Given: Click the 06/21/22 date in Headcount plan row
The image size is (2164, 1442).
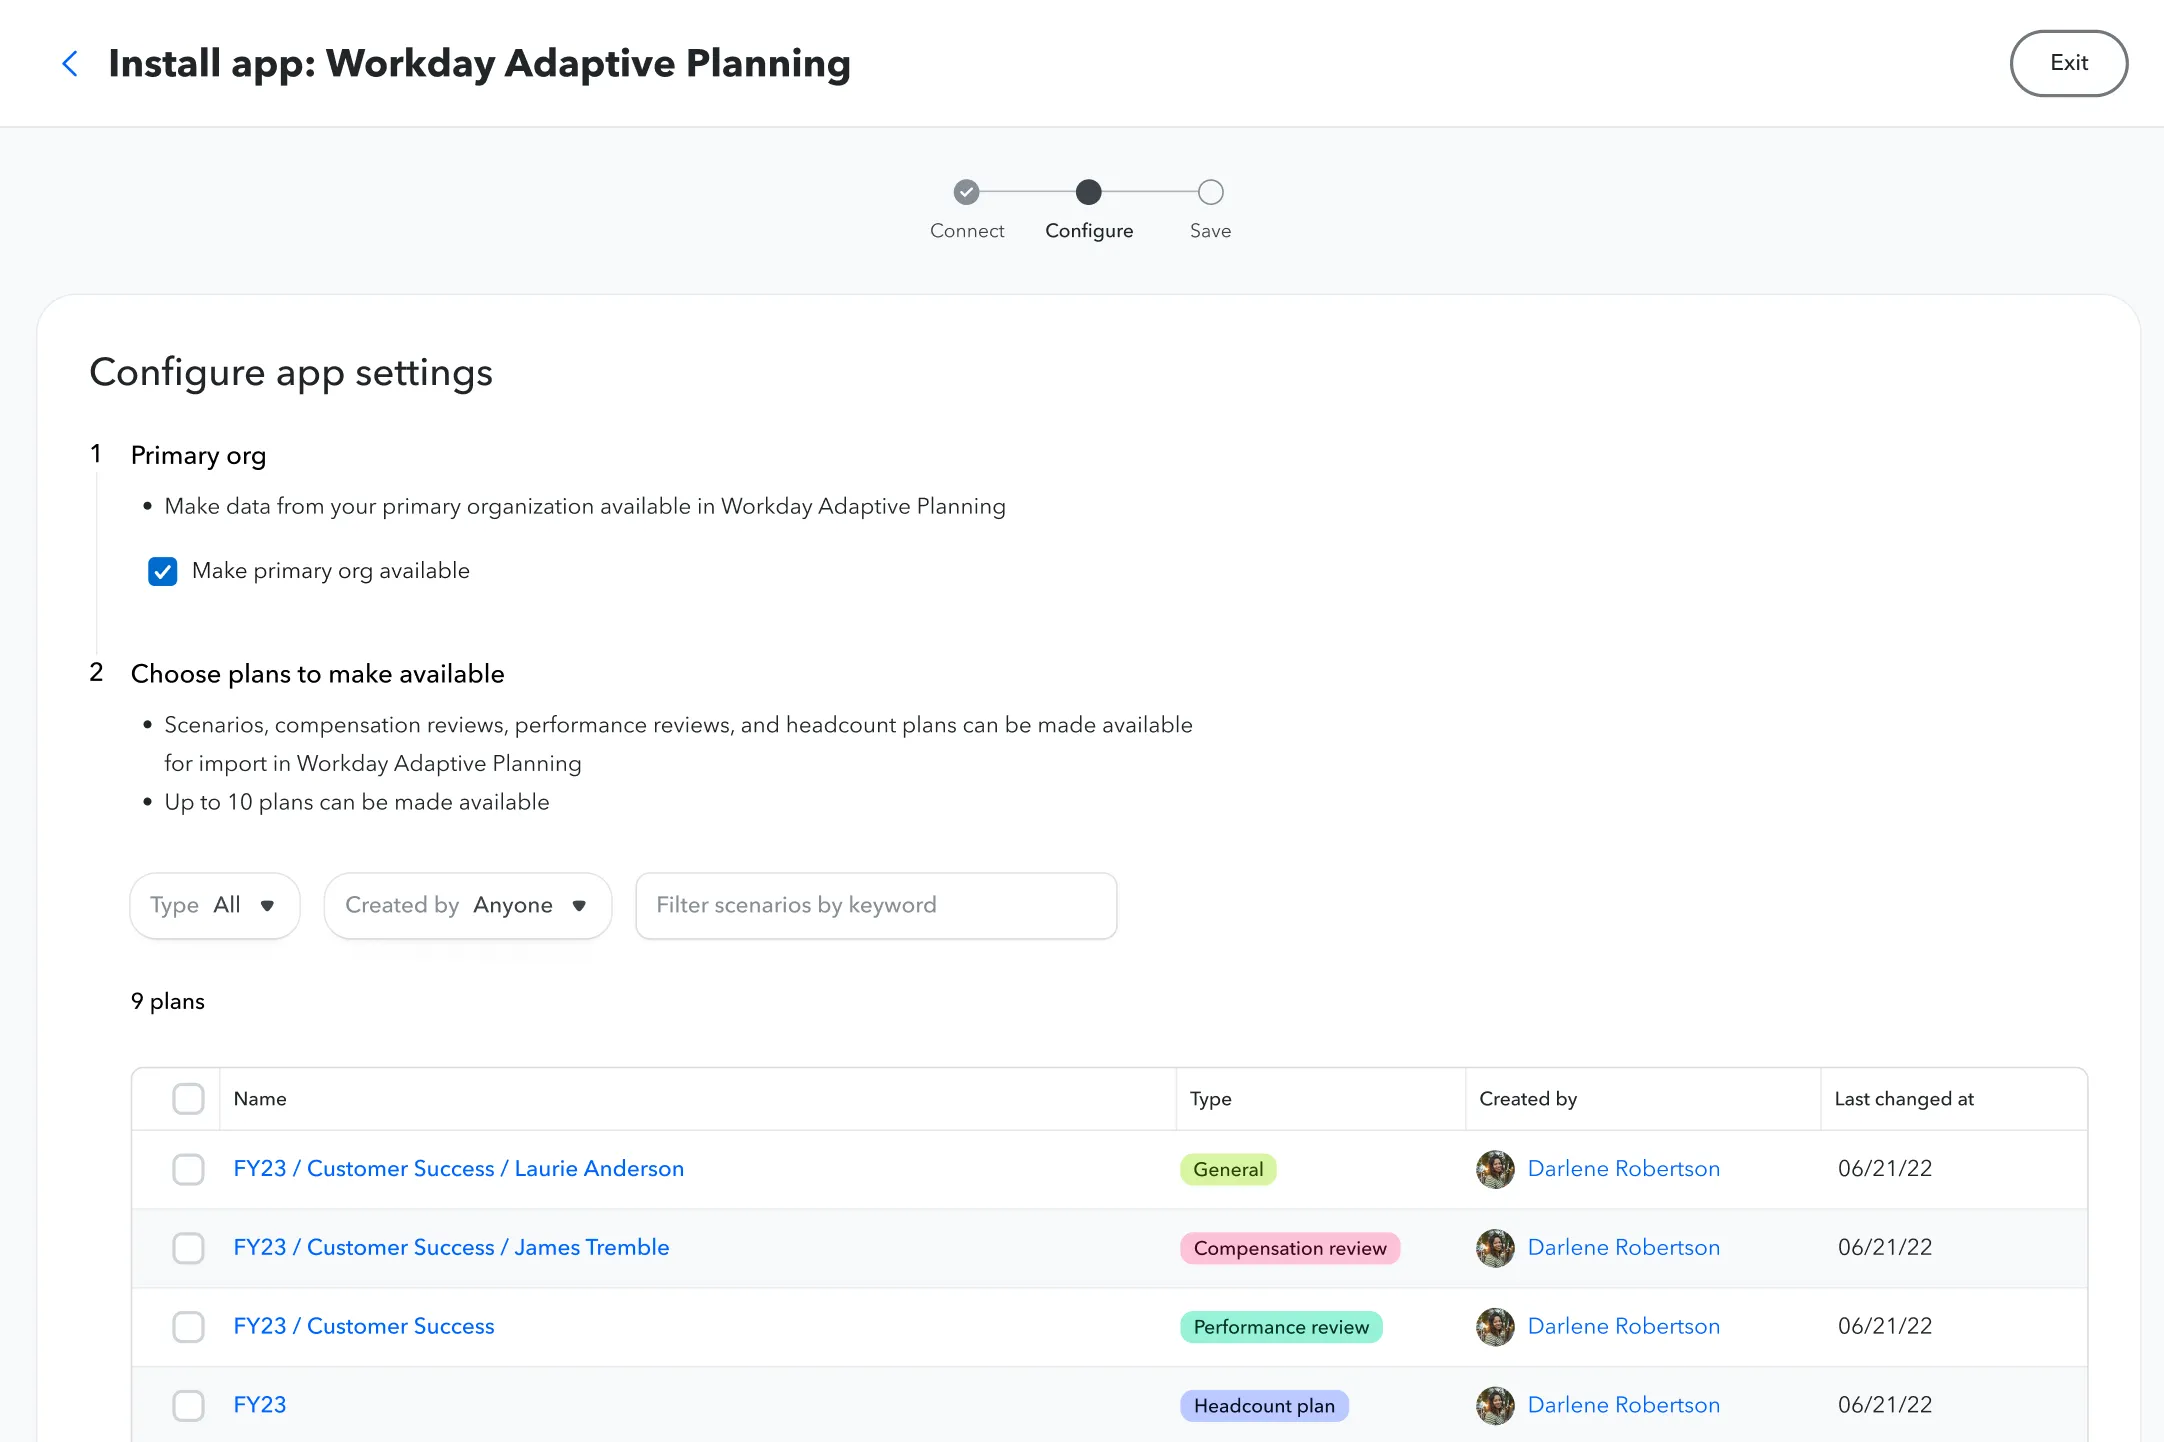Looking at the screenshot, I should coord(1884,1404).
